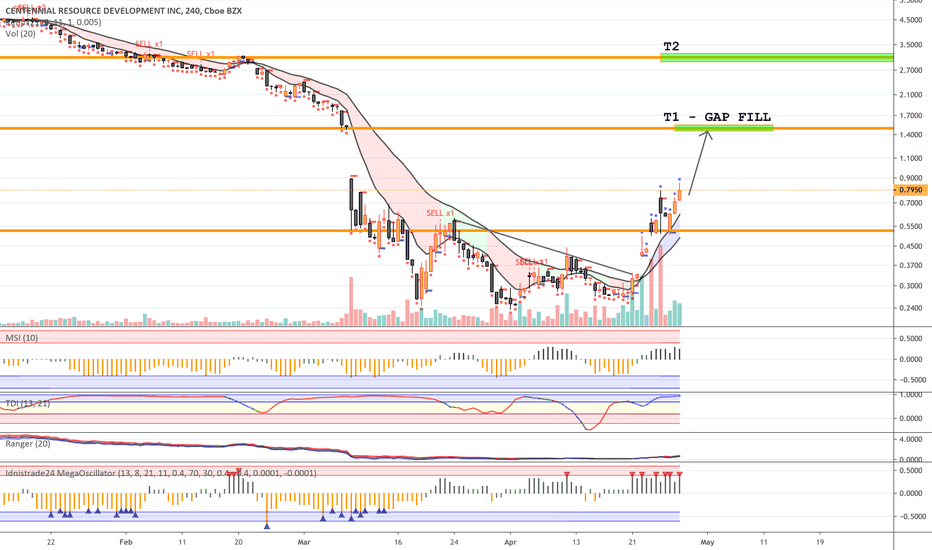This screenshot has width=932, height=550.
Task: Click the green T2 target zone rectangle
Action: (776, 58)
